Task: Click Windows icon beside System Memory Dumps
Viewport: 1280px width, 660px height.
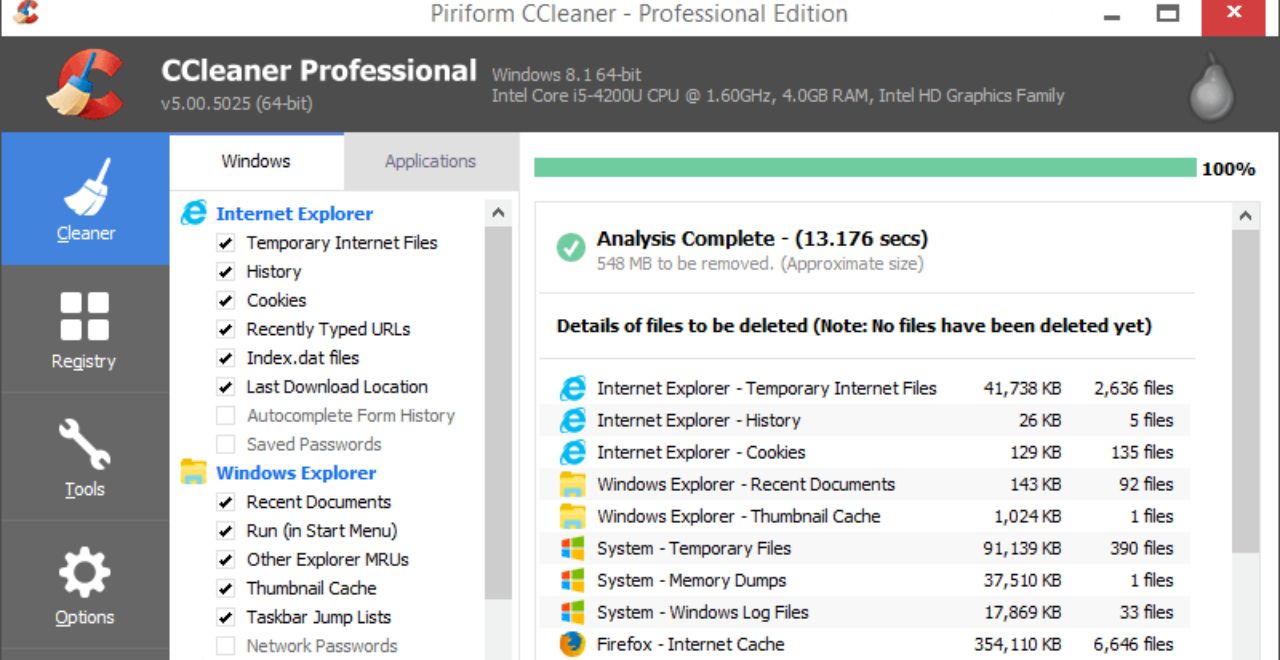Action: (572, 580)
